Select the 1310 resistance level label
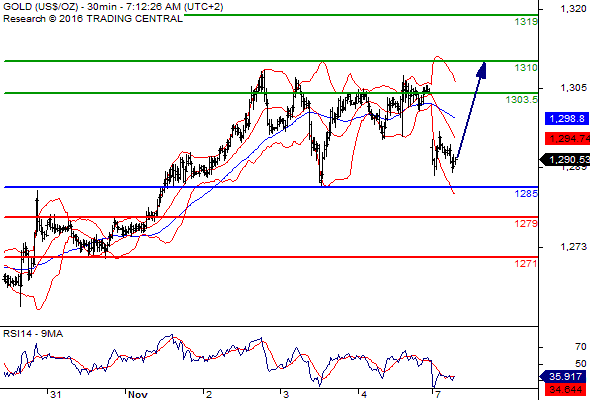The image size is (590, 400). pyautogui.click(x=526, y=68)
